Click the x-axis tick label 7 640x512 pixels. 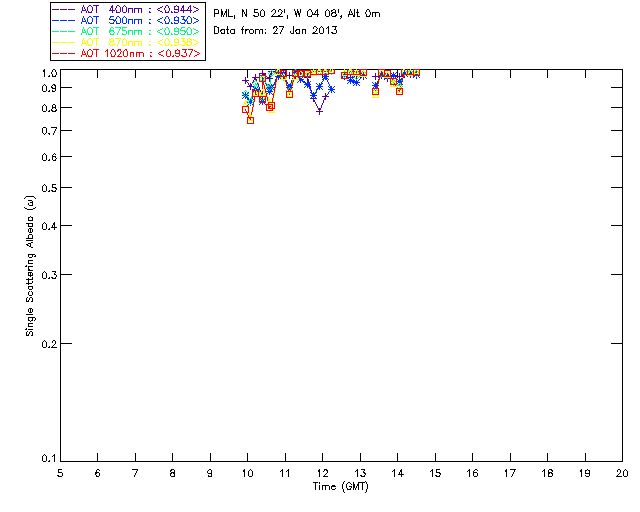pyautogui.click(x=135, y=473)
